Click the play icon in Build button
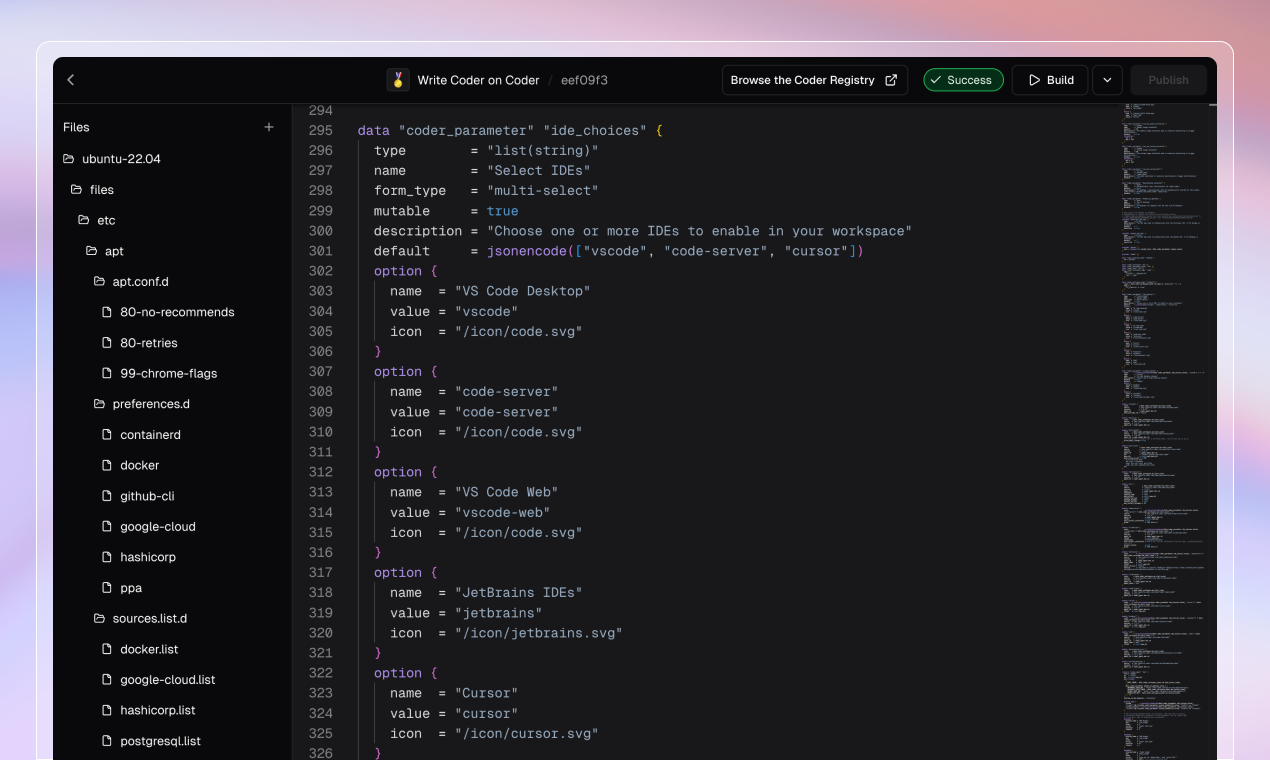Image resolution: width=1270 pixels, height=760 pixels. (x=1034, y=80)
